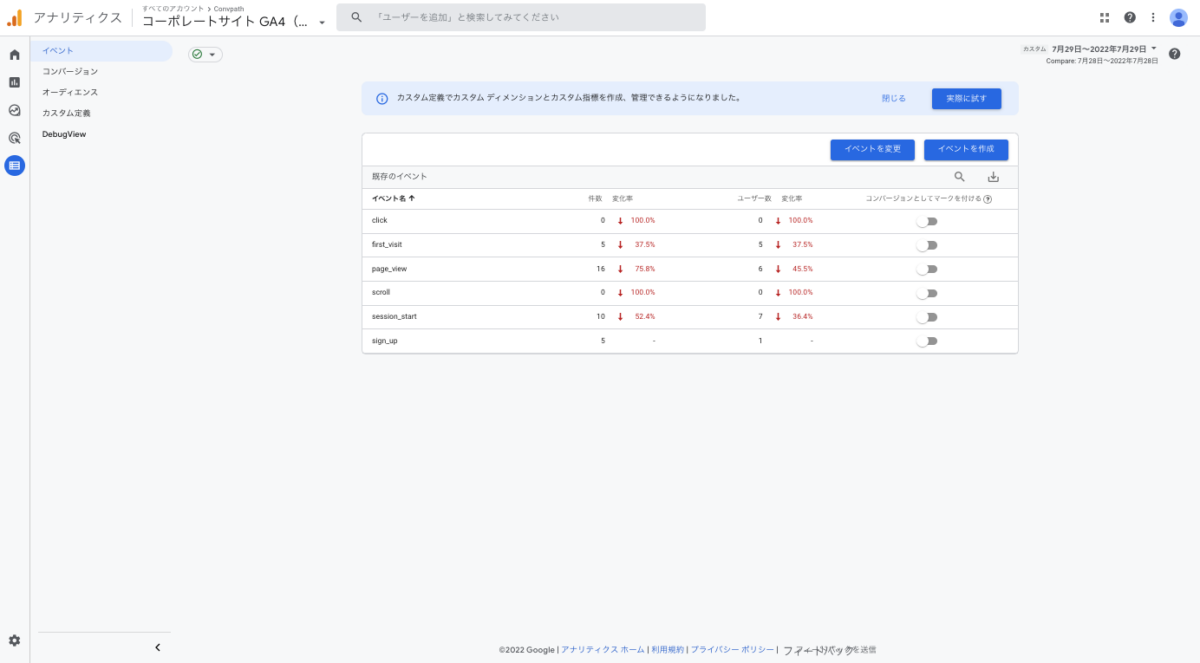The height and width of the screenshot is (663, 1200).
Task: Toggle conversion mark for click event
Action: tap(927, 221)
